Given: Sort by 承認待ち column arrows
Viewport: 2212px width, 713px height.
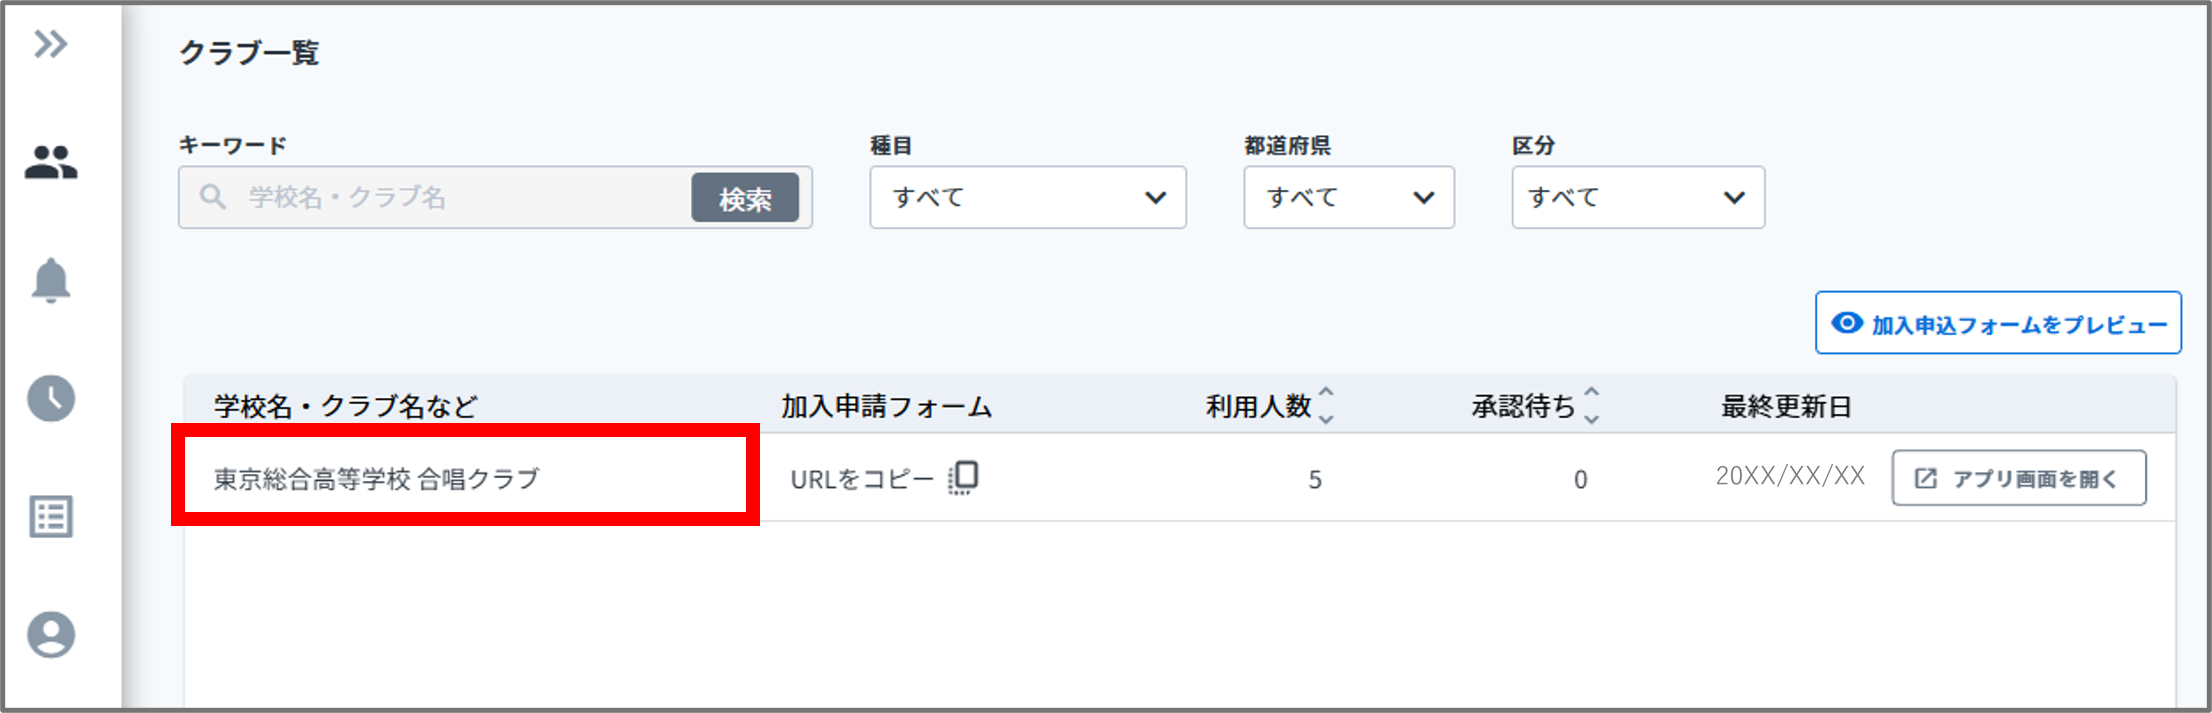Looking at the screenshot, I should [1592, 405].
